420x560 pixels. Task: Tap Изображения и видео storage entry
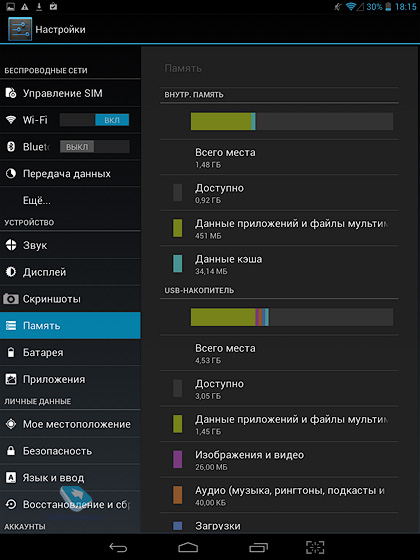coord(279,459)
